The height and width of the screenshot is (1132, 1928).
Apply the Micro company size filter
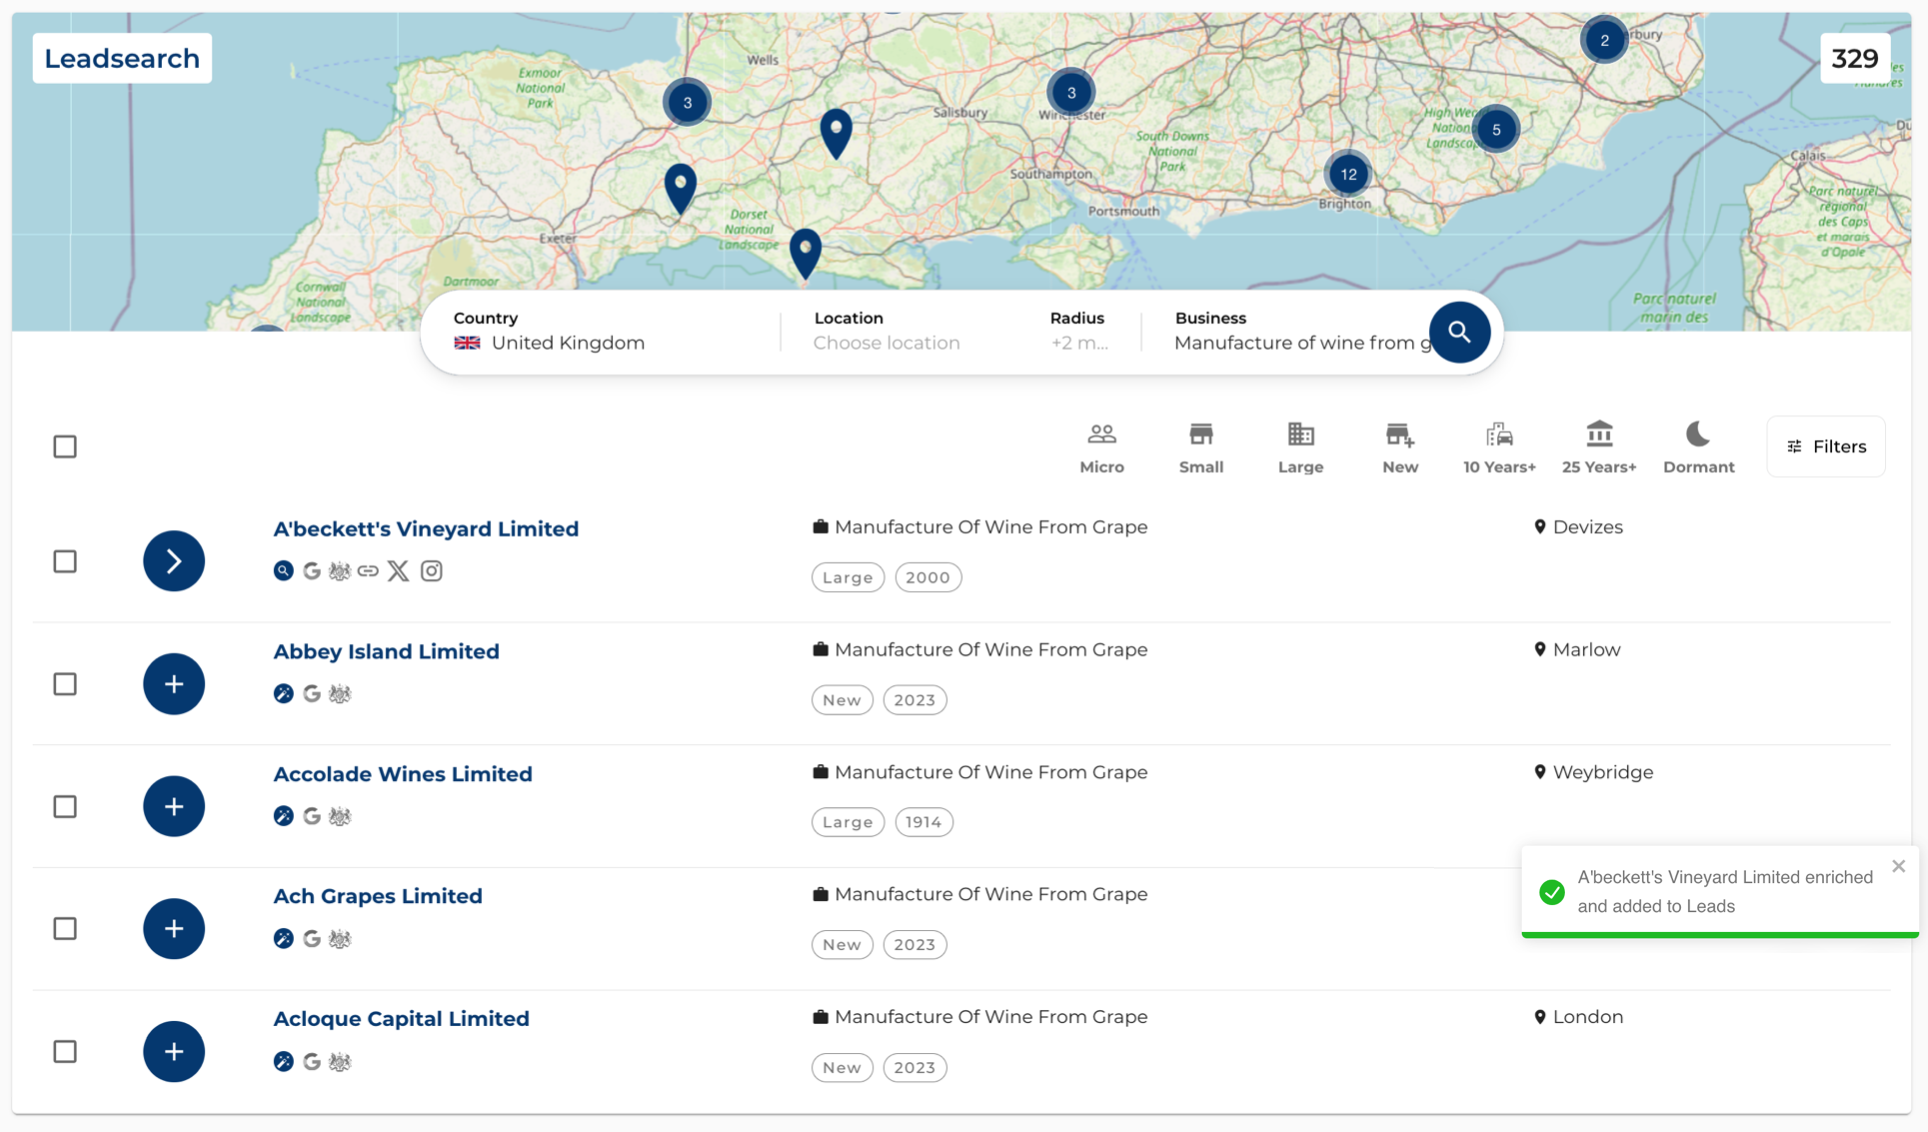pos(1101,446)
